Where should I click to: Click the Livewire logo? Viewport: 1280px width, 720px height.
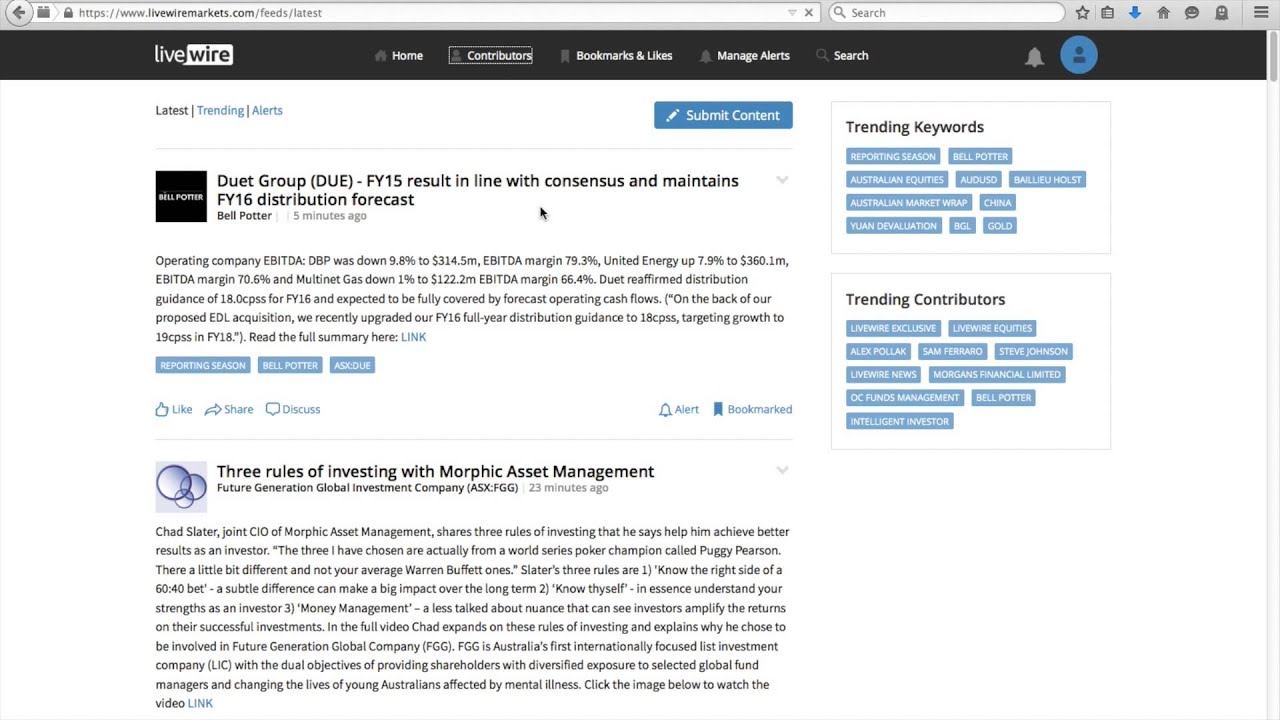pyautogui.click(x=194, y=55)
